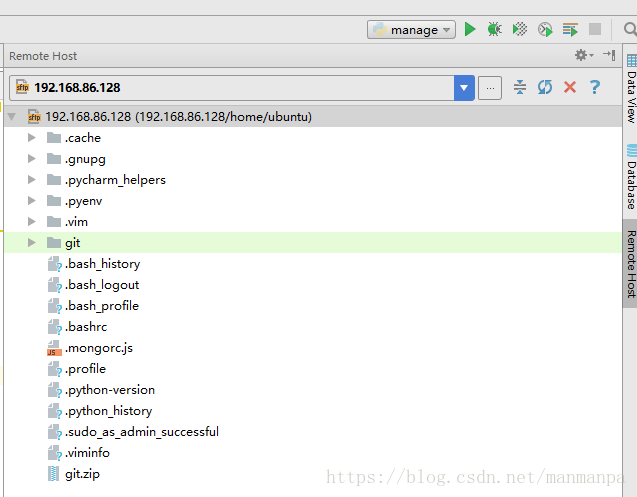Image resolution: width=637 pixels, height=497 pixels.
Task: Switch to Database side tab
Action: (x=631, y=177)
